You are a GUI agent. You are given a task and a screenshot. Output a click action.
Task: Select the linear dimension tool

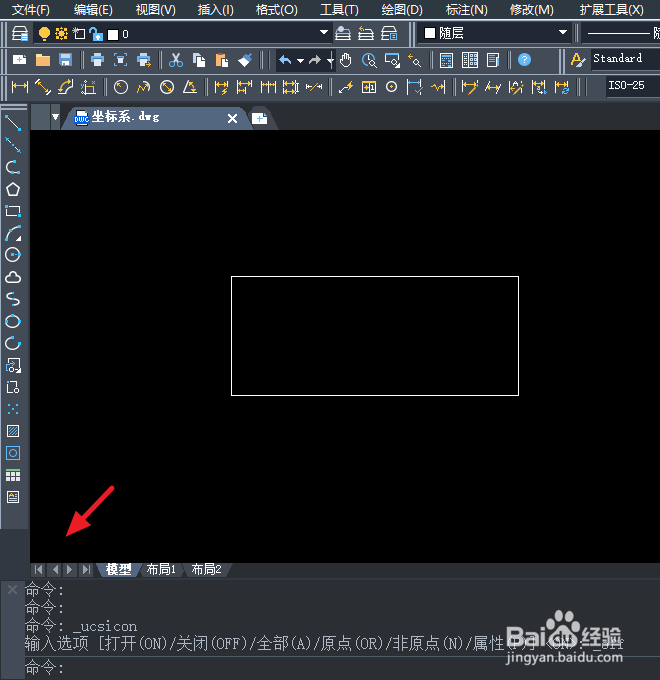[x=20, y=87]
